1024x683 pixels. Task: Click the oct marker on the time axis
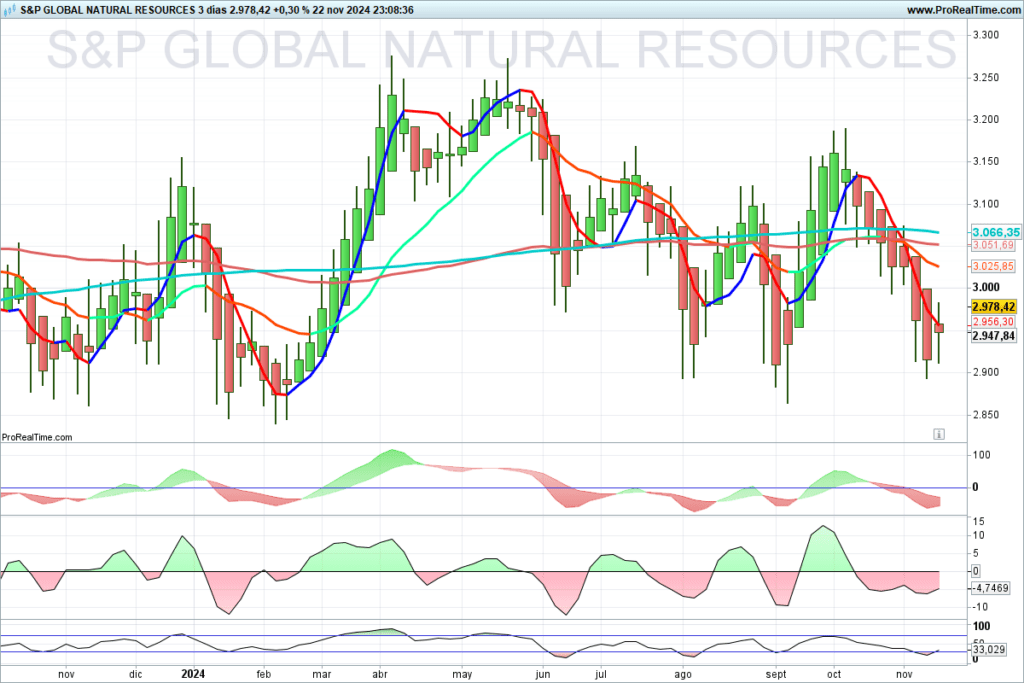click(834, 674)
